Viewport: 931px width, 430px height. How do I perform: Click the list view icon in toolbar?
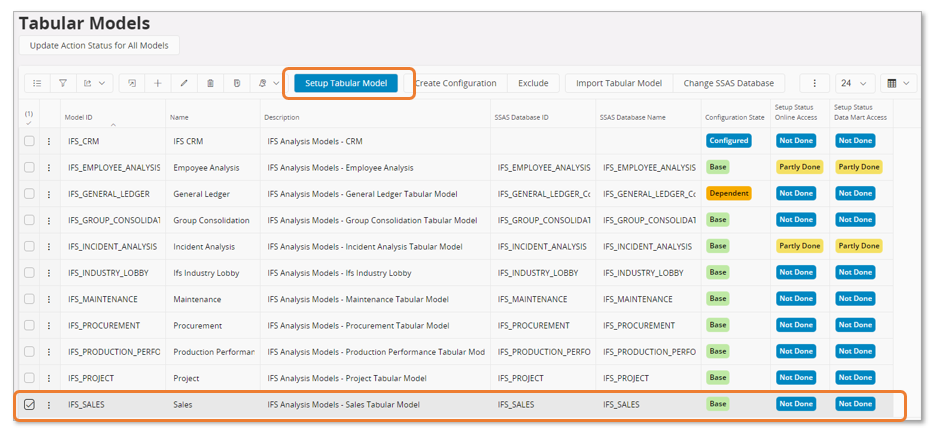[36, 84]
